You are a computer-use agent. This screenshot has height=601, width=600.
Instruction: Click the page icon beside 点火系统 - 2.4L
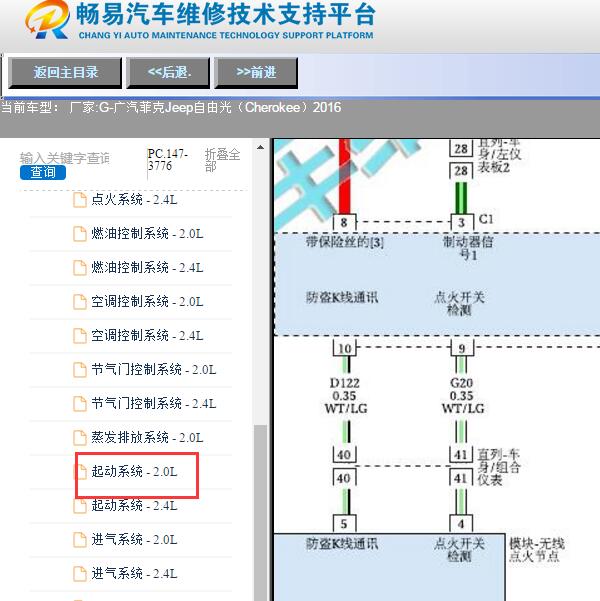(80, 200)
